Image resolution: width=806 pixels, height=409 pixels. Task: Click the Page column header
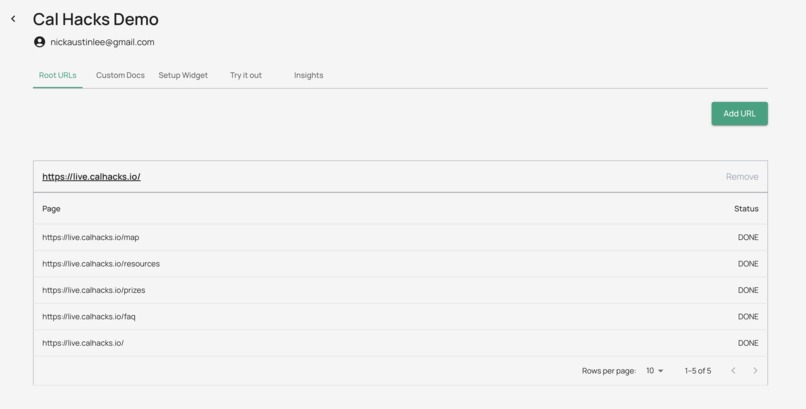(51, 209)
